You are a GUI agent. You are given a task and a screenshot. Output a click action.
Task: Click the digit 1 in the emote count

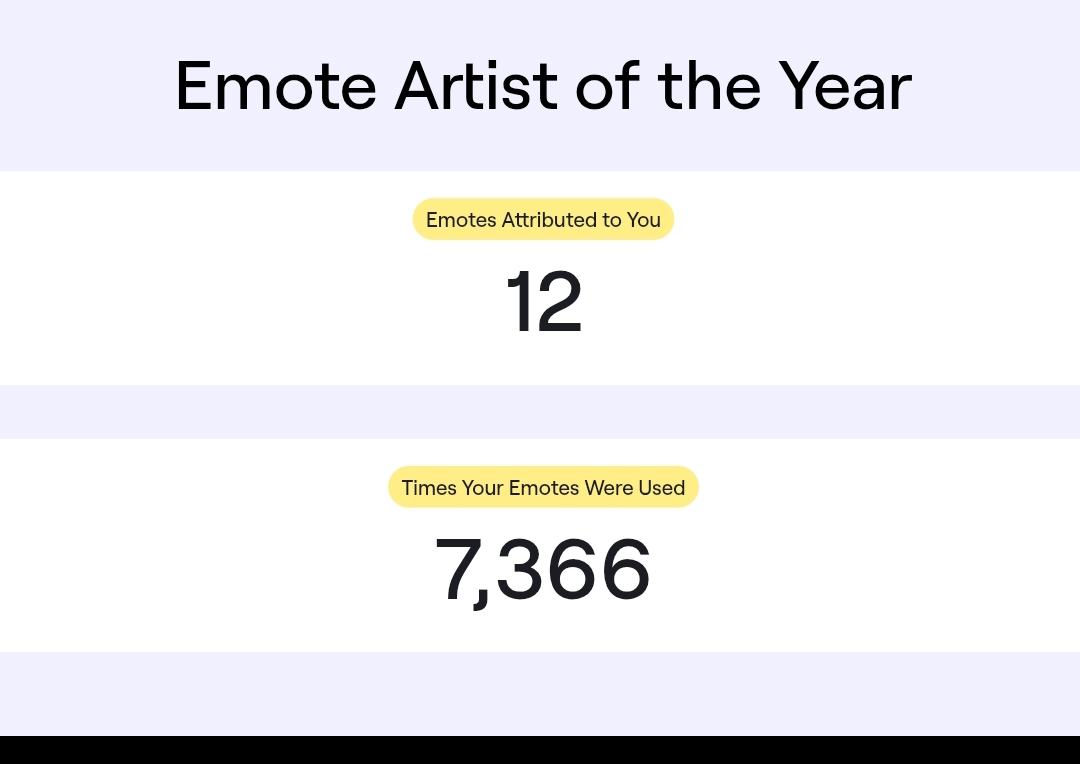tap(519, 303)
